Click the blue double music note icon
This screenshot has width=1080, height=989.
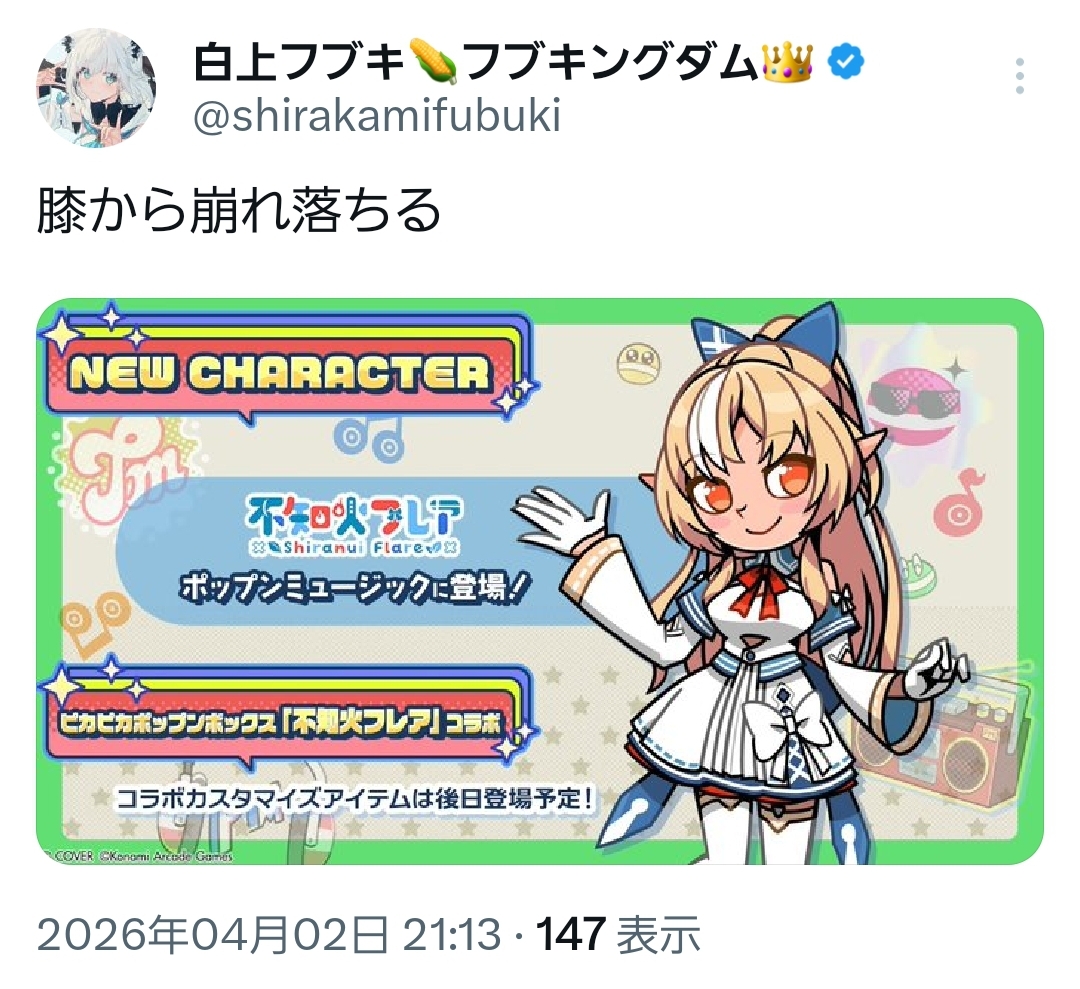(367, 439)
